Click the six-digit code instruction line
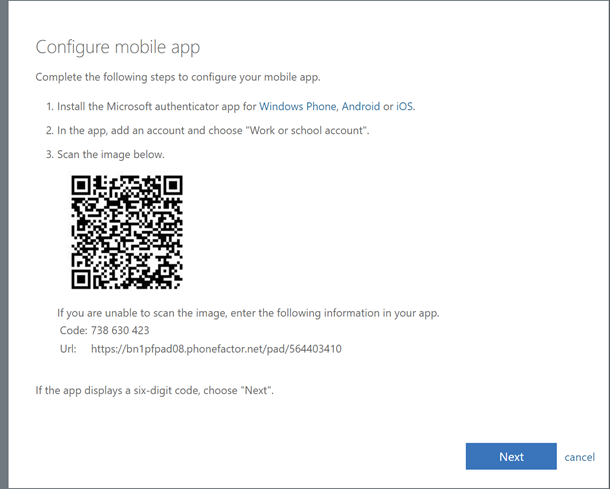This screenshot has width=610, height=489. (x=155, y=390)
